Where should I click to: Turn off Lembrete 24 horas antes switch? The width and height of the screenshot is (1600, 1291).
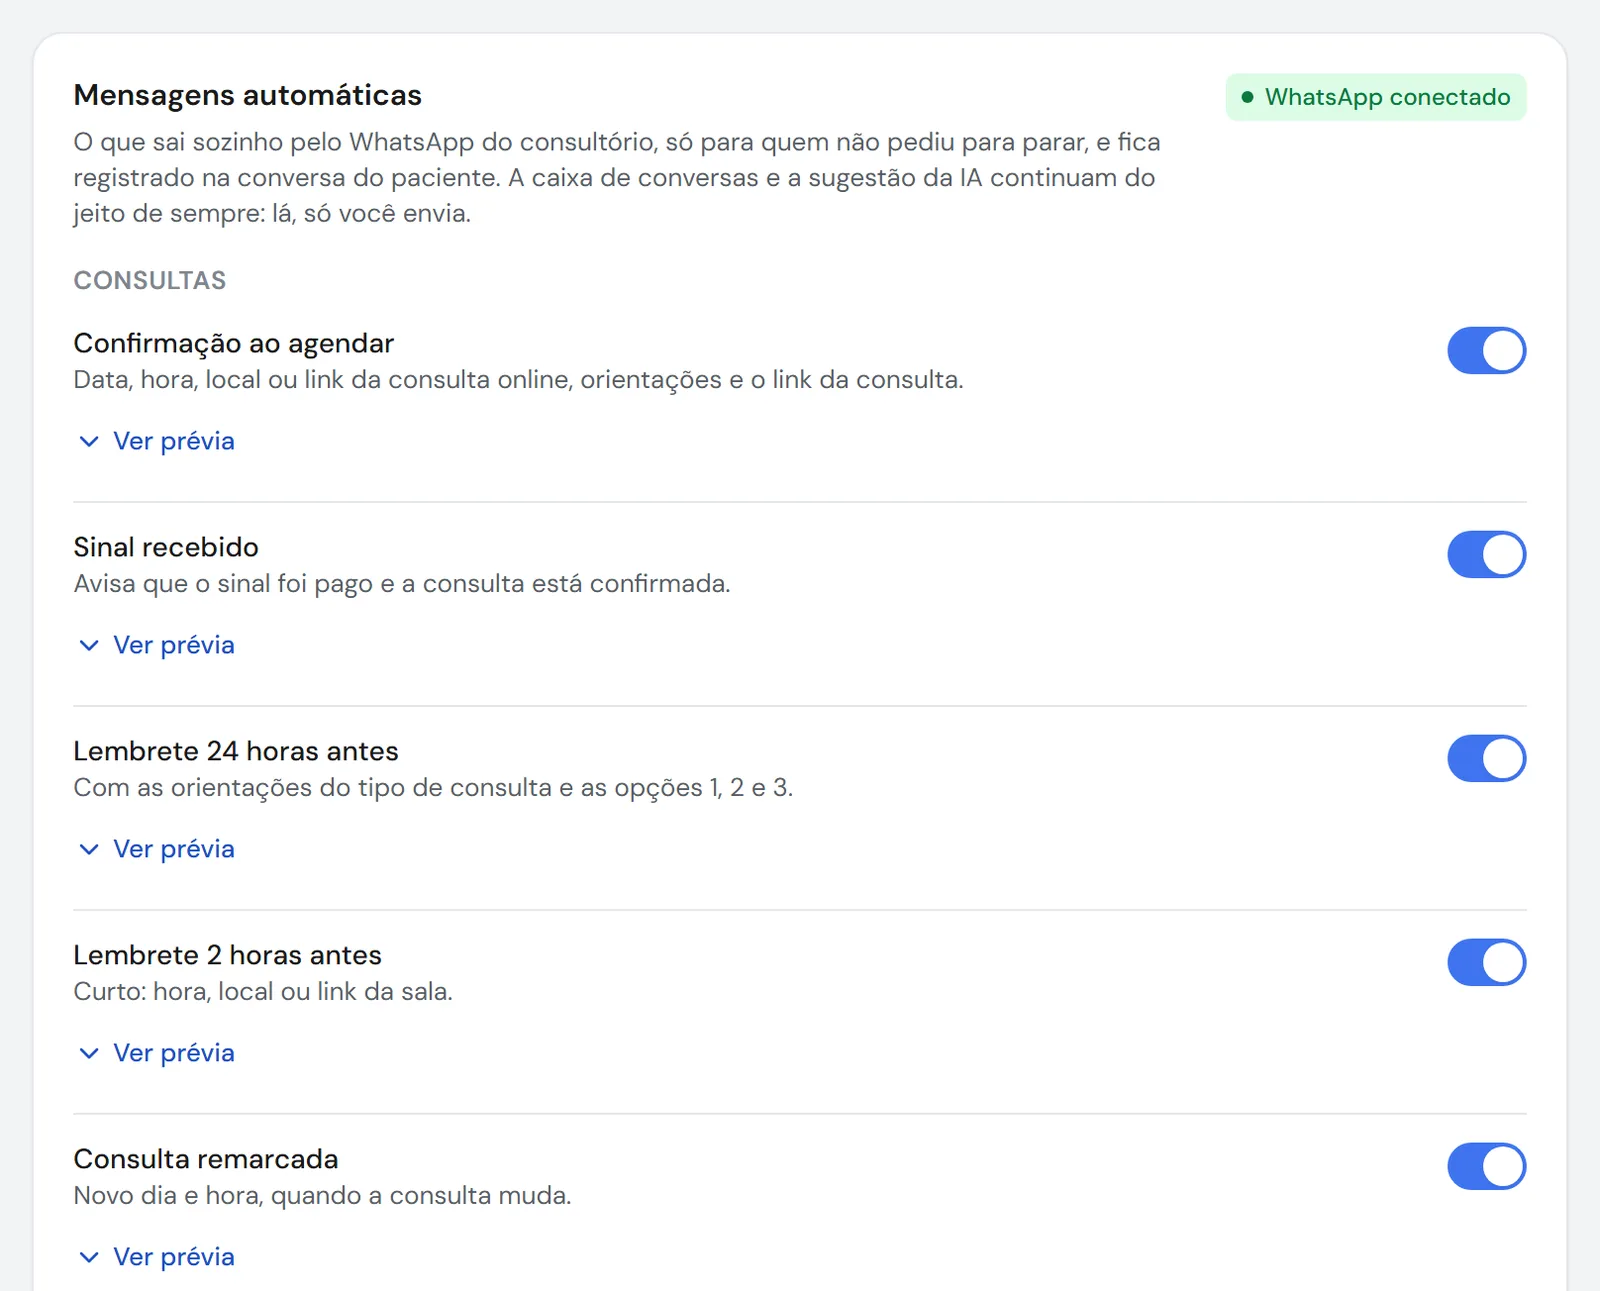[1486, 759]
